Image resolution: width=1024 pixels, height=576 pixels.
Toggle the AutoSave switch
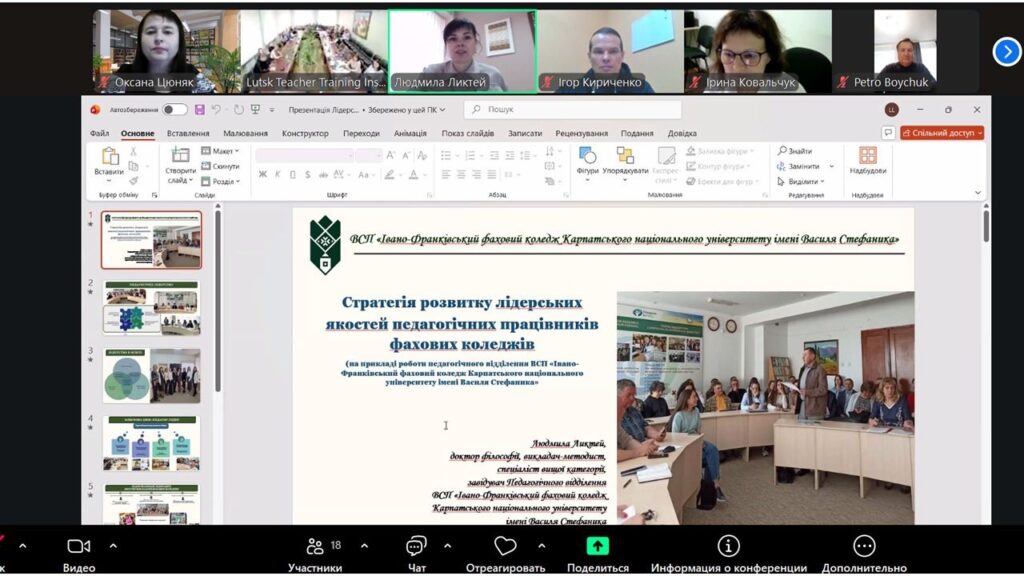(x=175, y=110)
